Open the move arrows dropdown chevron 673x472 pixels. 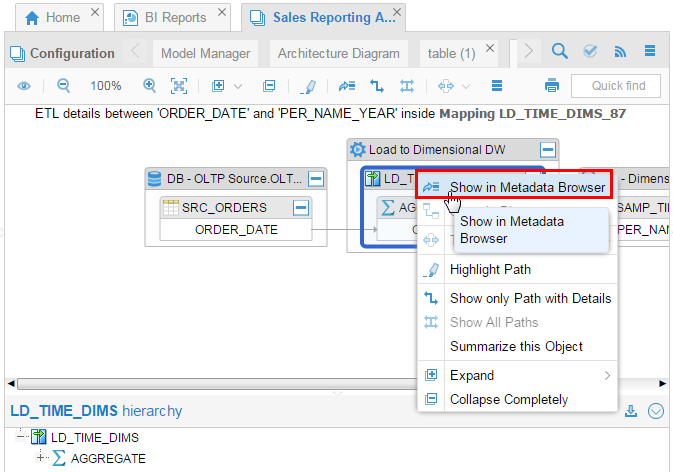click(466, 86)
